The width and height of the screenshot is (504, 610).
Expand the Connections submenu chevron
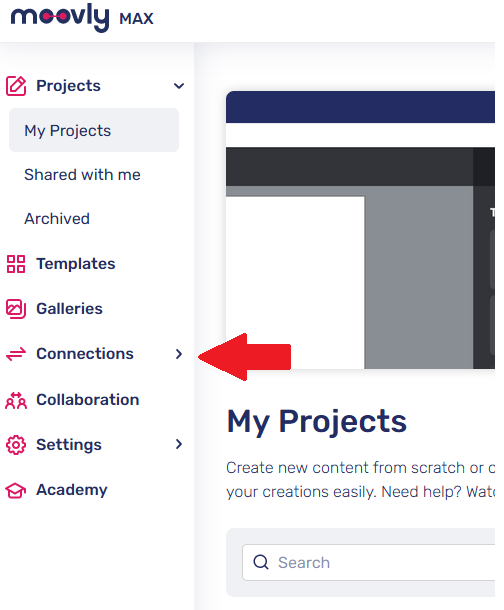pos(178,354)
